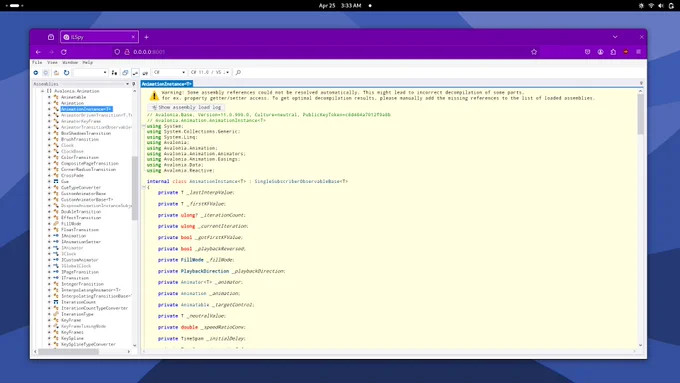
Task: Click the icon beside IClock
Action: point(56,254)
